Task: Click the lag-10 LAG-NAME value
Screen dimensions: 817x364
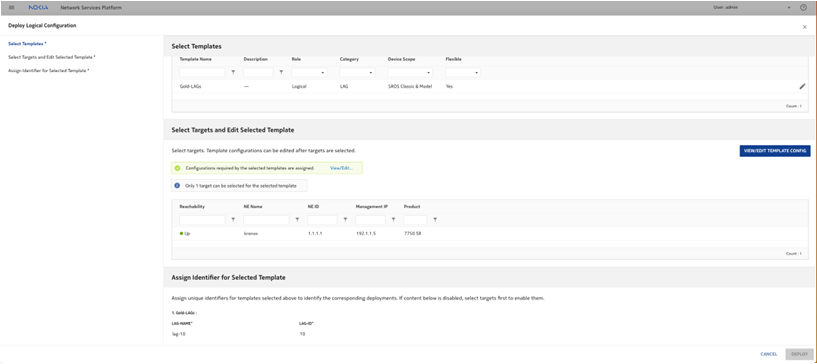Action: (x=179, y=334)
